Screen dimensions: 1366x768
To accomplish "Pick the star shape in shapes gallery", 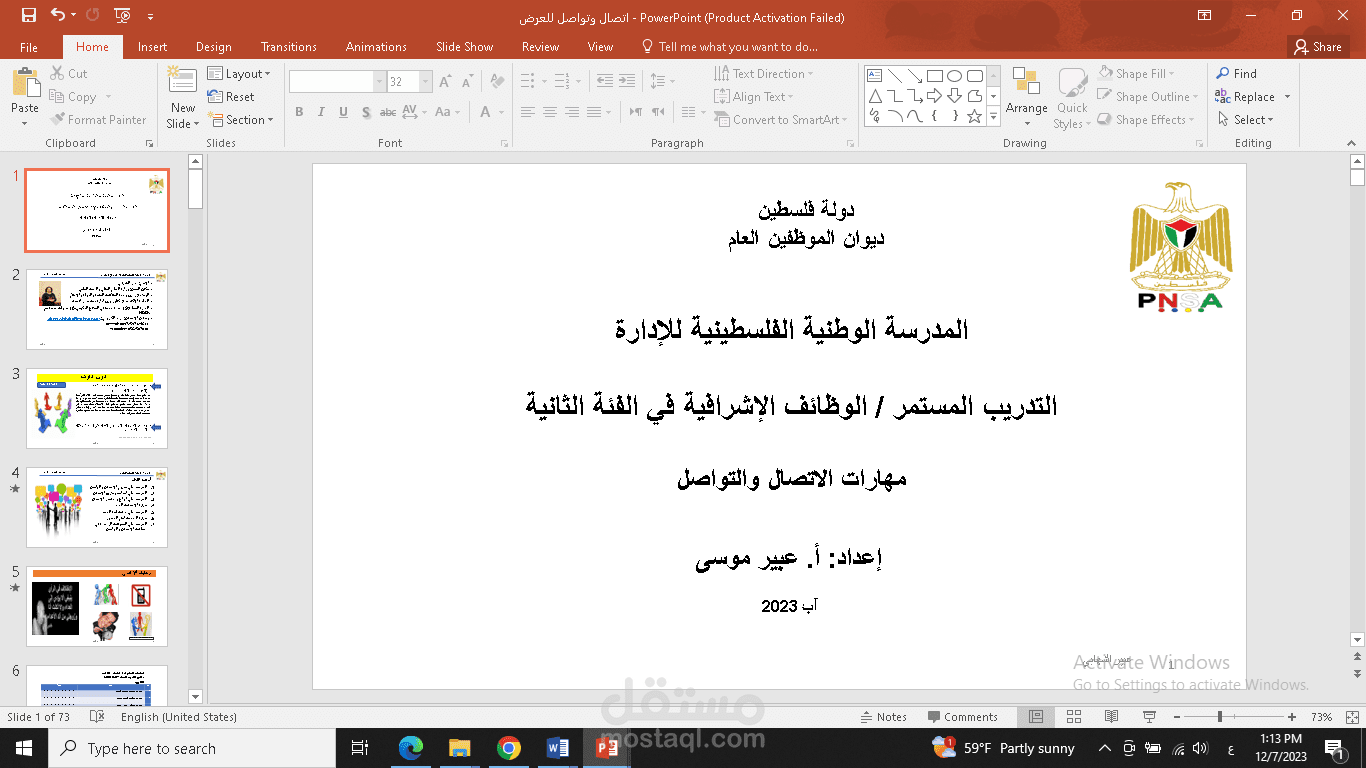I will pyautogui.click(x=974, y=117).
